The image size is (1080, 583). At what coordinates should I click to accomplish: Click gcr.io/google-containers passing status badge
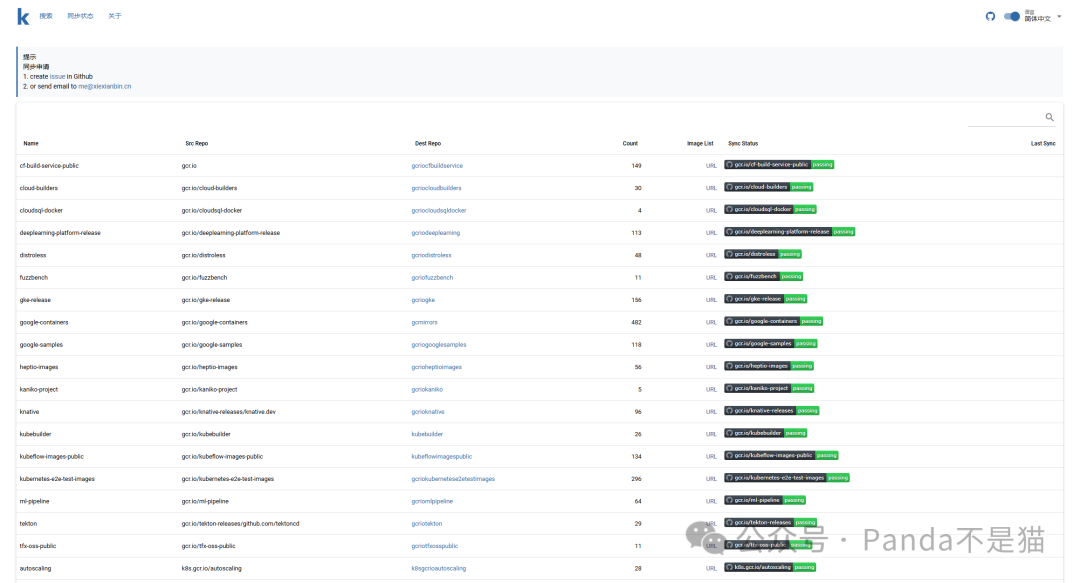[773, 321]
